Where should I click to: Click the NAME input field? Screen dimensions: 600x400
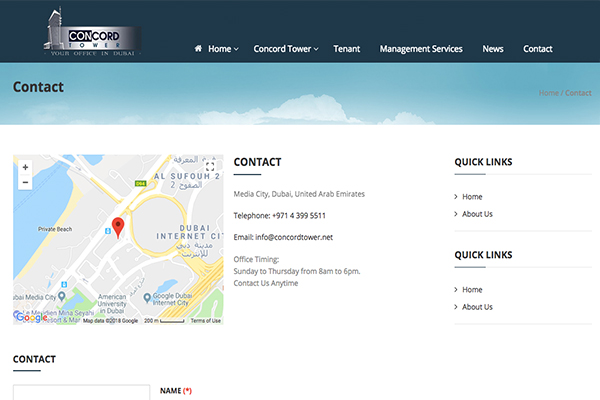(82, 392)
